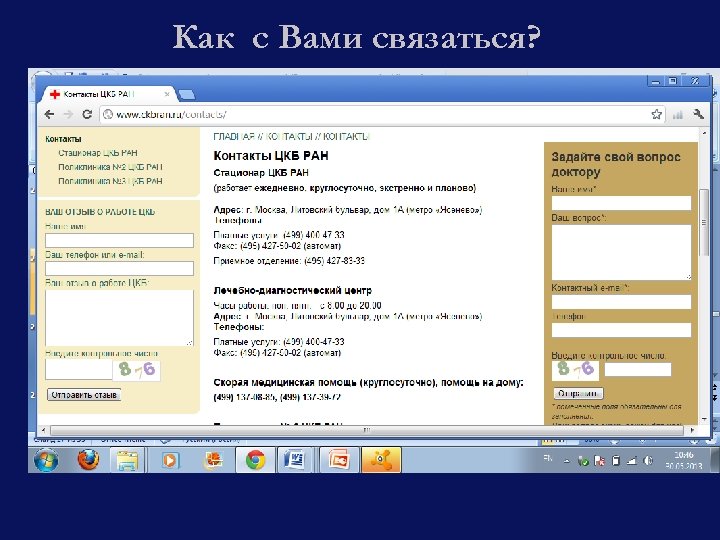Click the taskbar clock showing 10:46

[684, 460]
